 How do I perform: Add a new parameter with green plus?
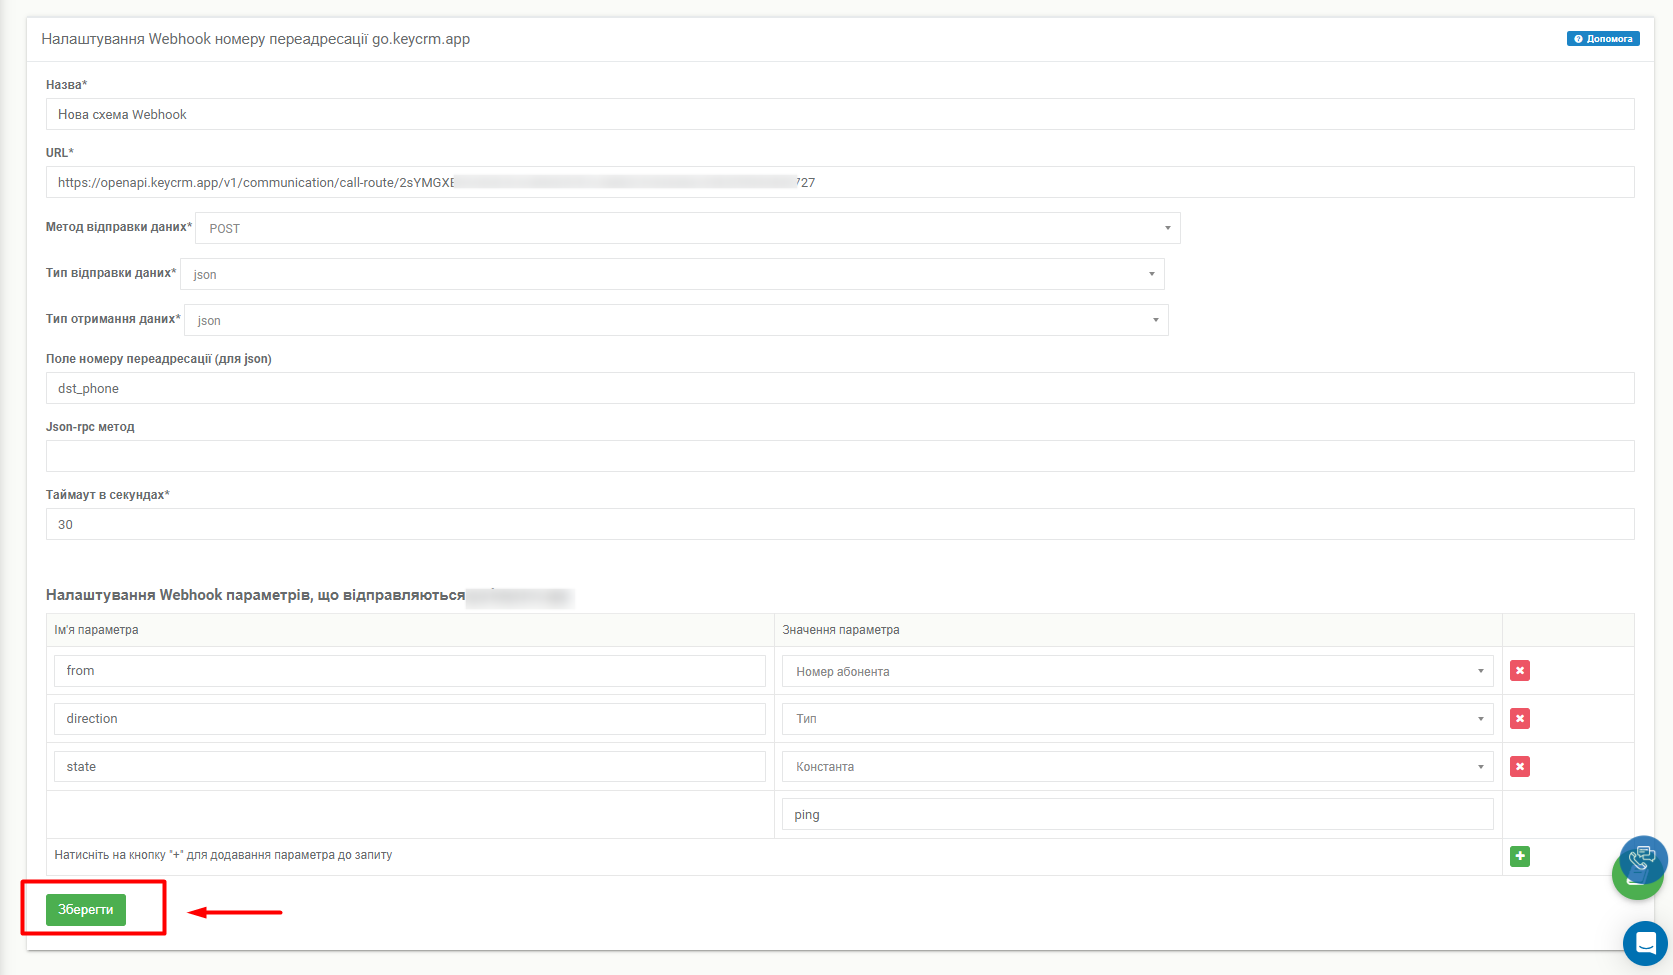(1520, 856)
